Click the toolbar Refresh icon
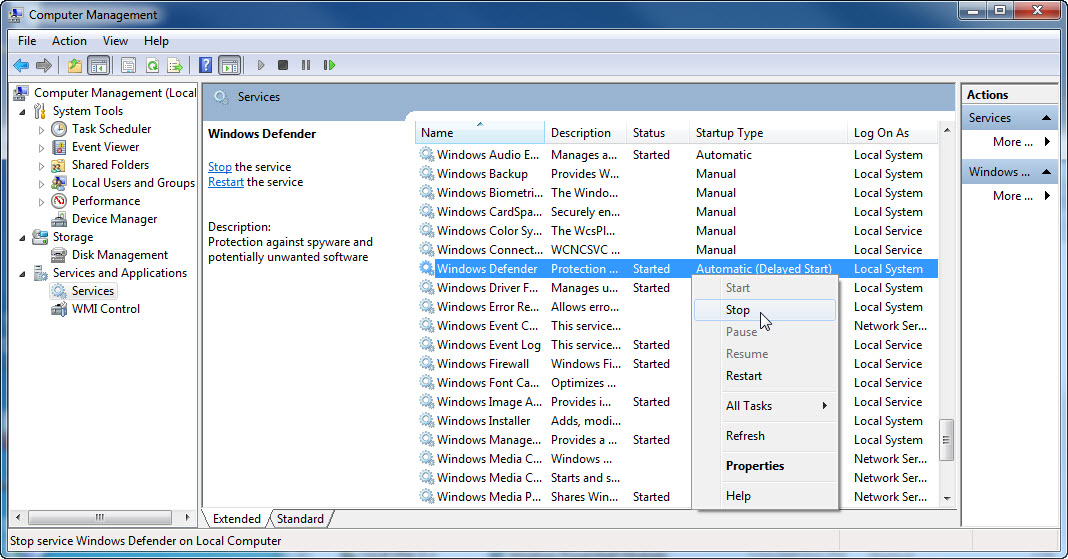This screenshot has width=1068, height=559. coord(152,65)
